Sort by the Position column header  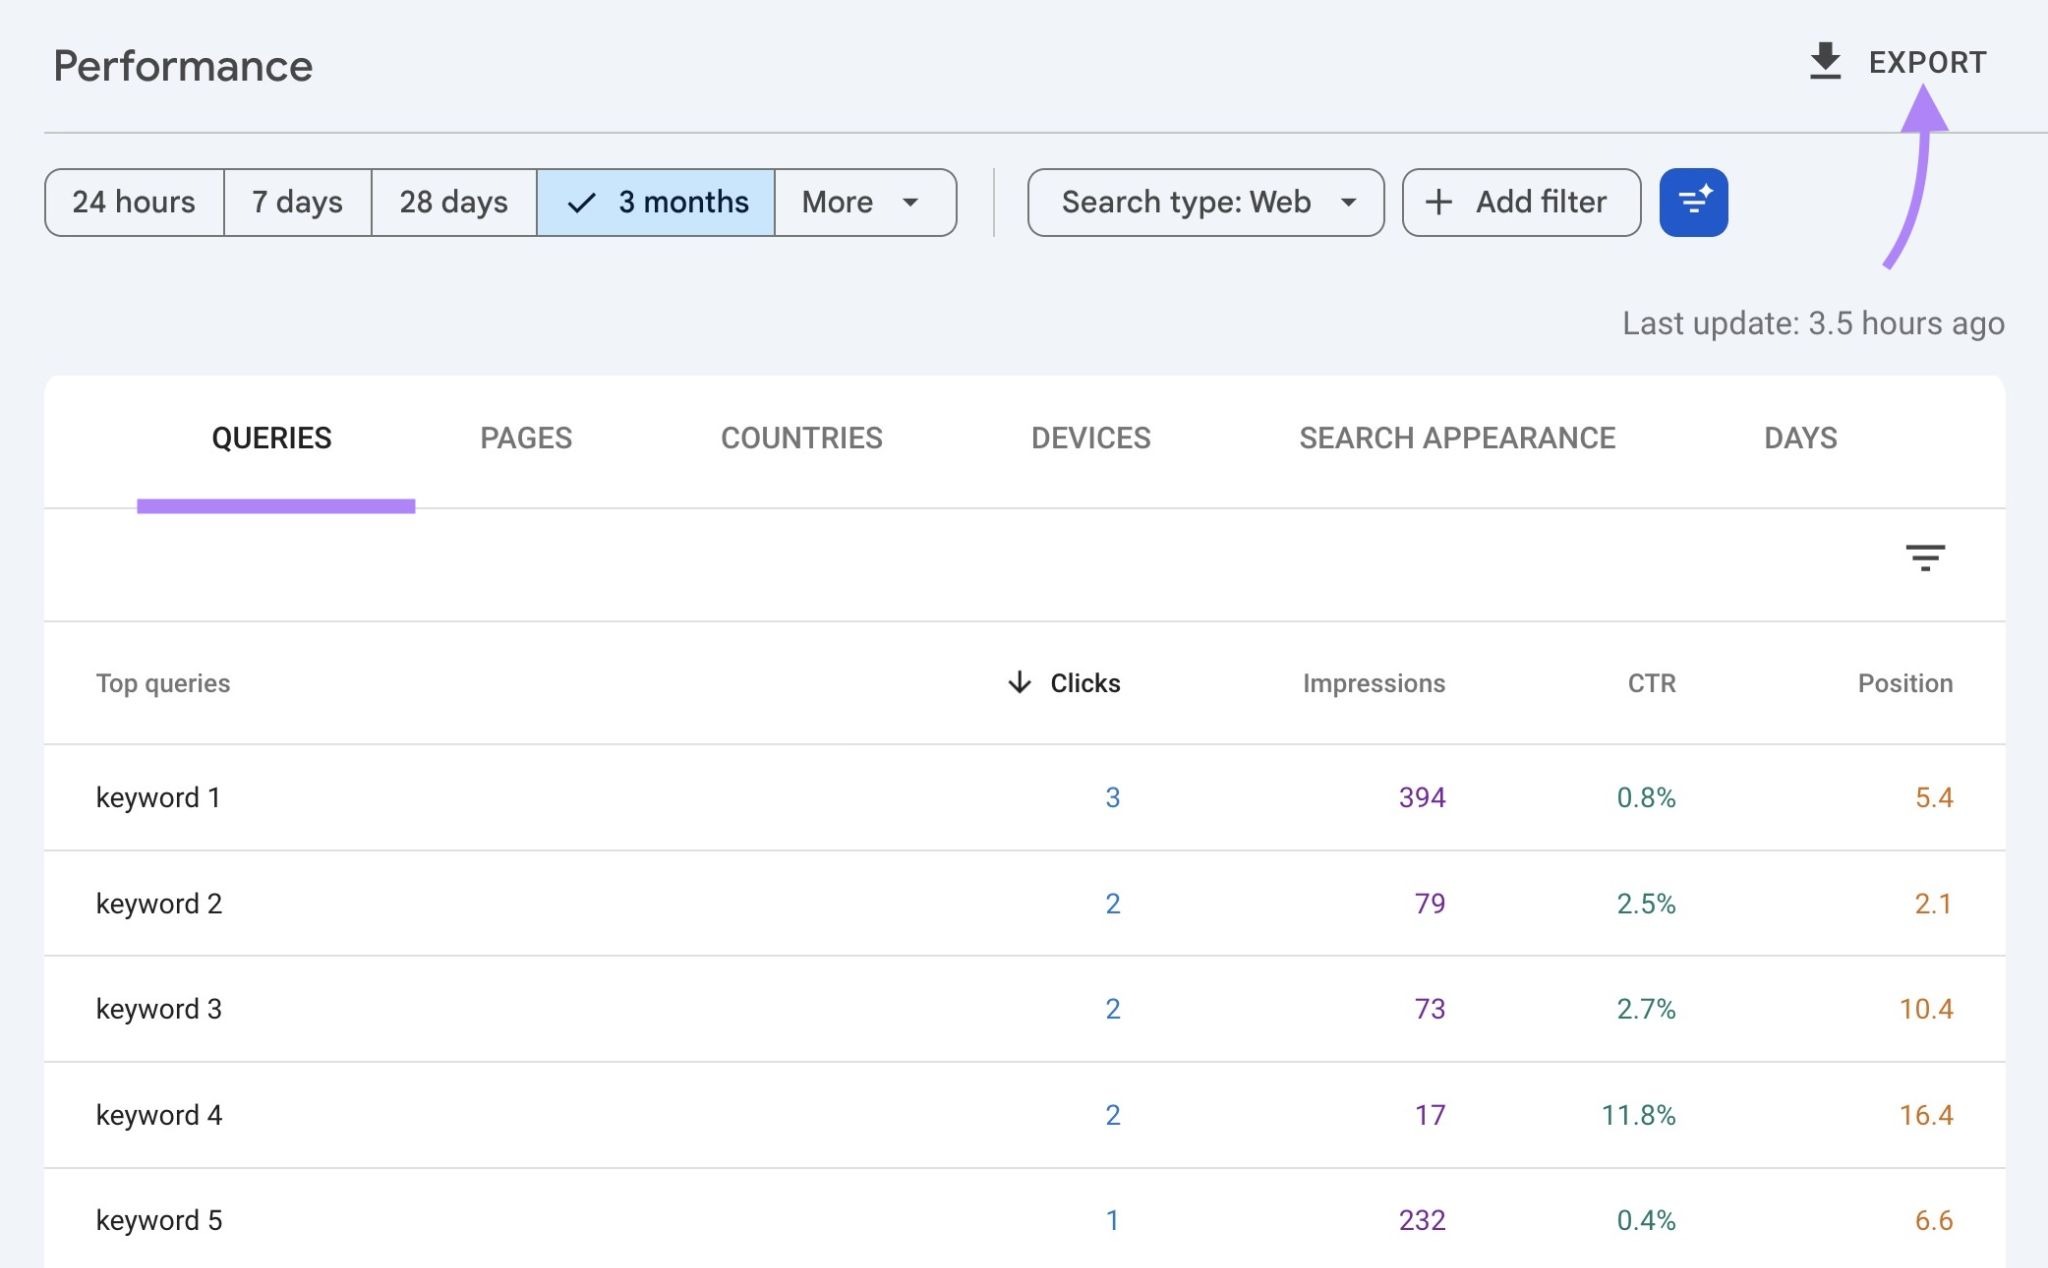coord(1905,683)
